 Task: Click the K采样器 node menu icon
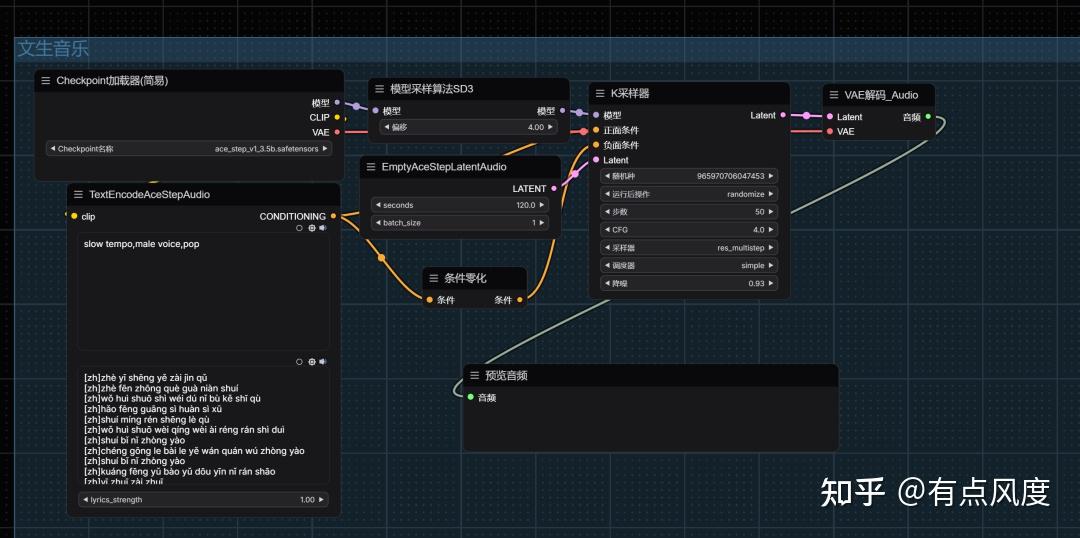[x=599, y=93]
